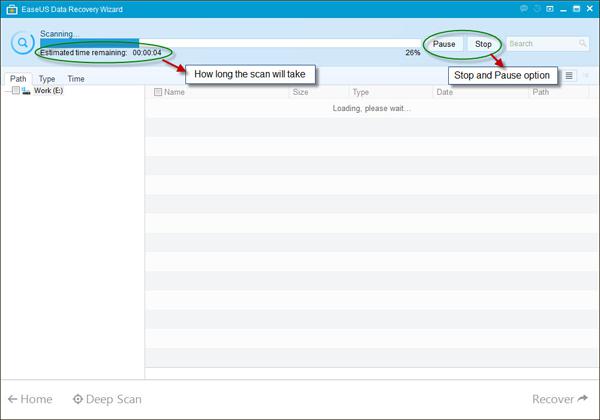Click the scanning magnifier icon

tap(21, 43)
